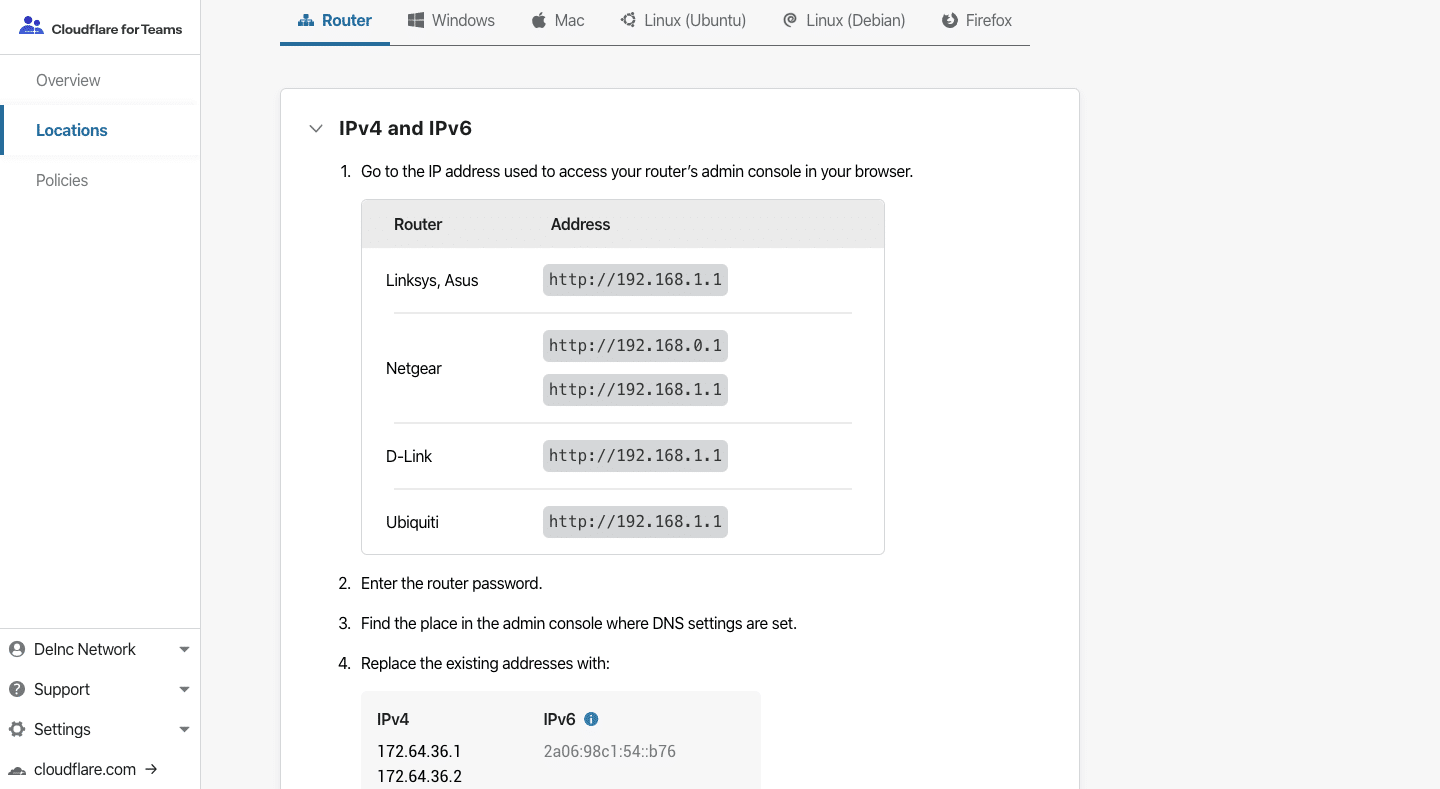
Task: Expand the Settings dropdown arrow
Action: pyautogui.click(x=184, y=730)
